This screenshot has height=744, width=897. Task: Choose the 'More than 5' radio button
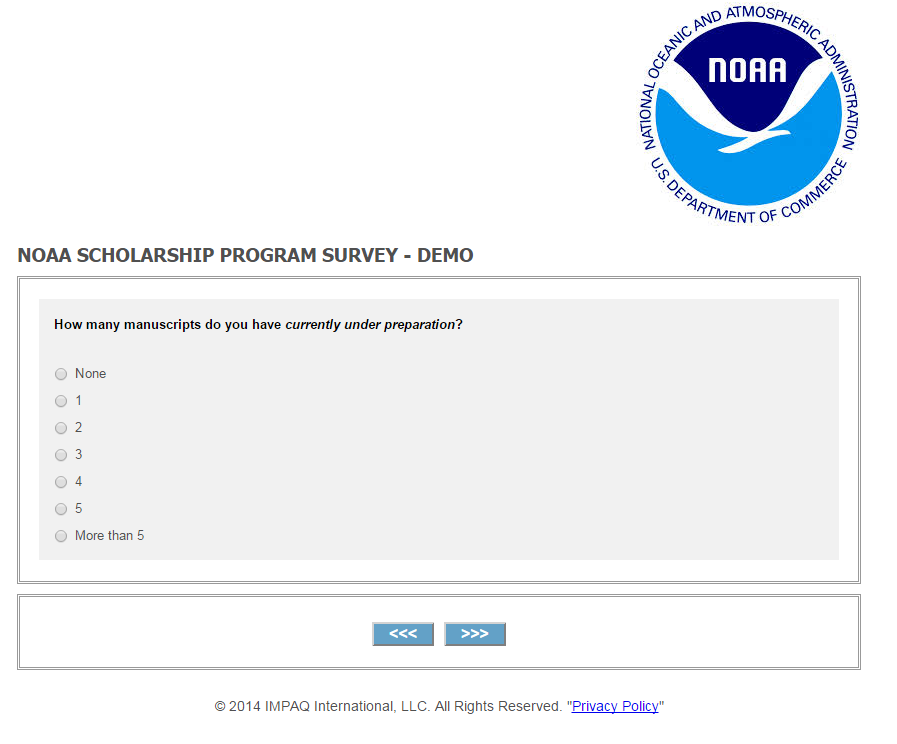pos(61,536)
